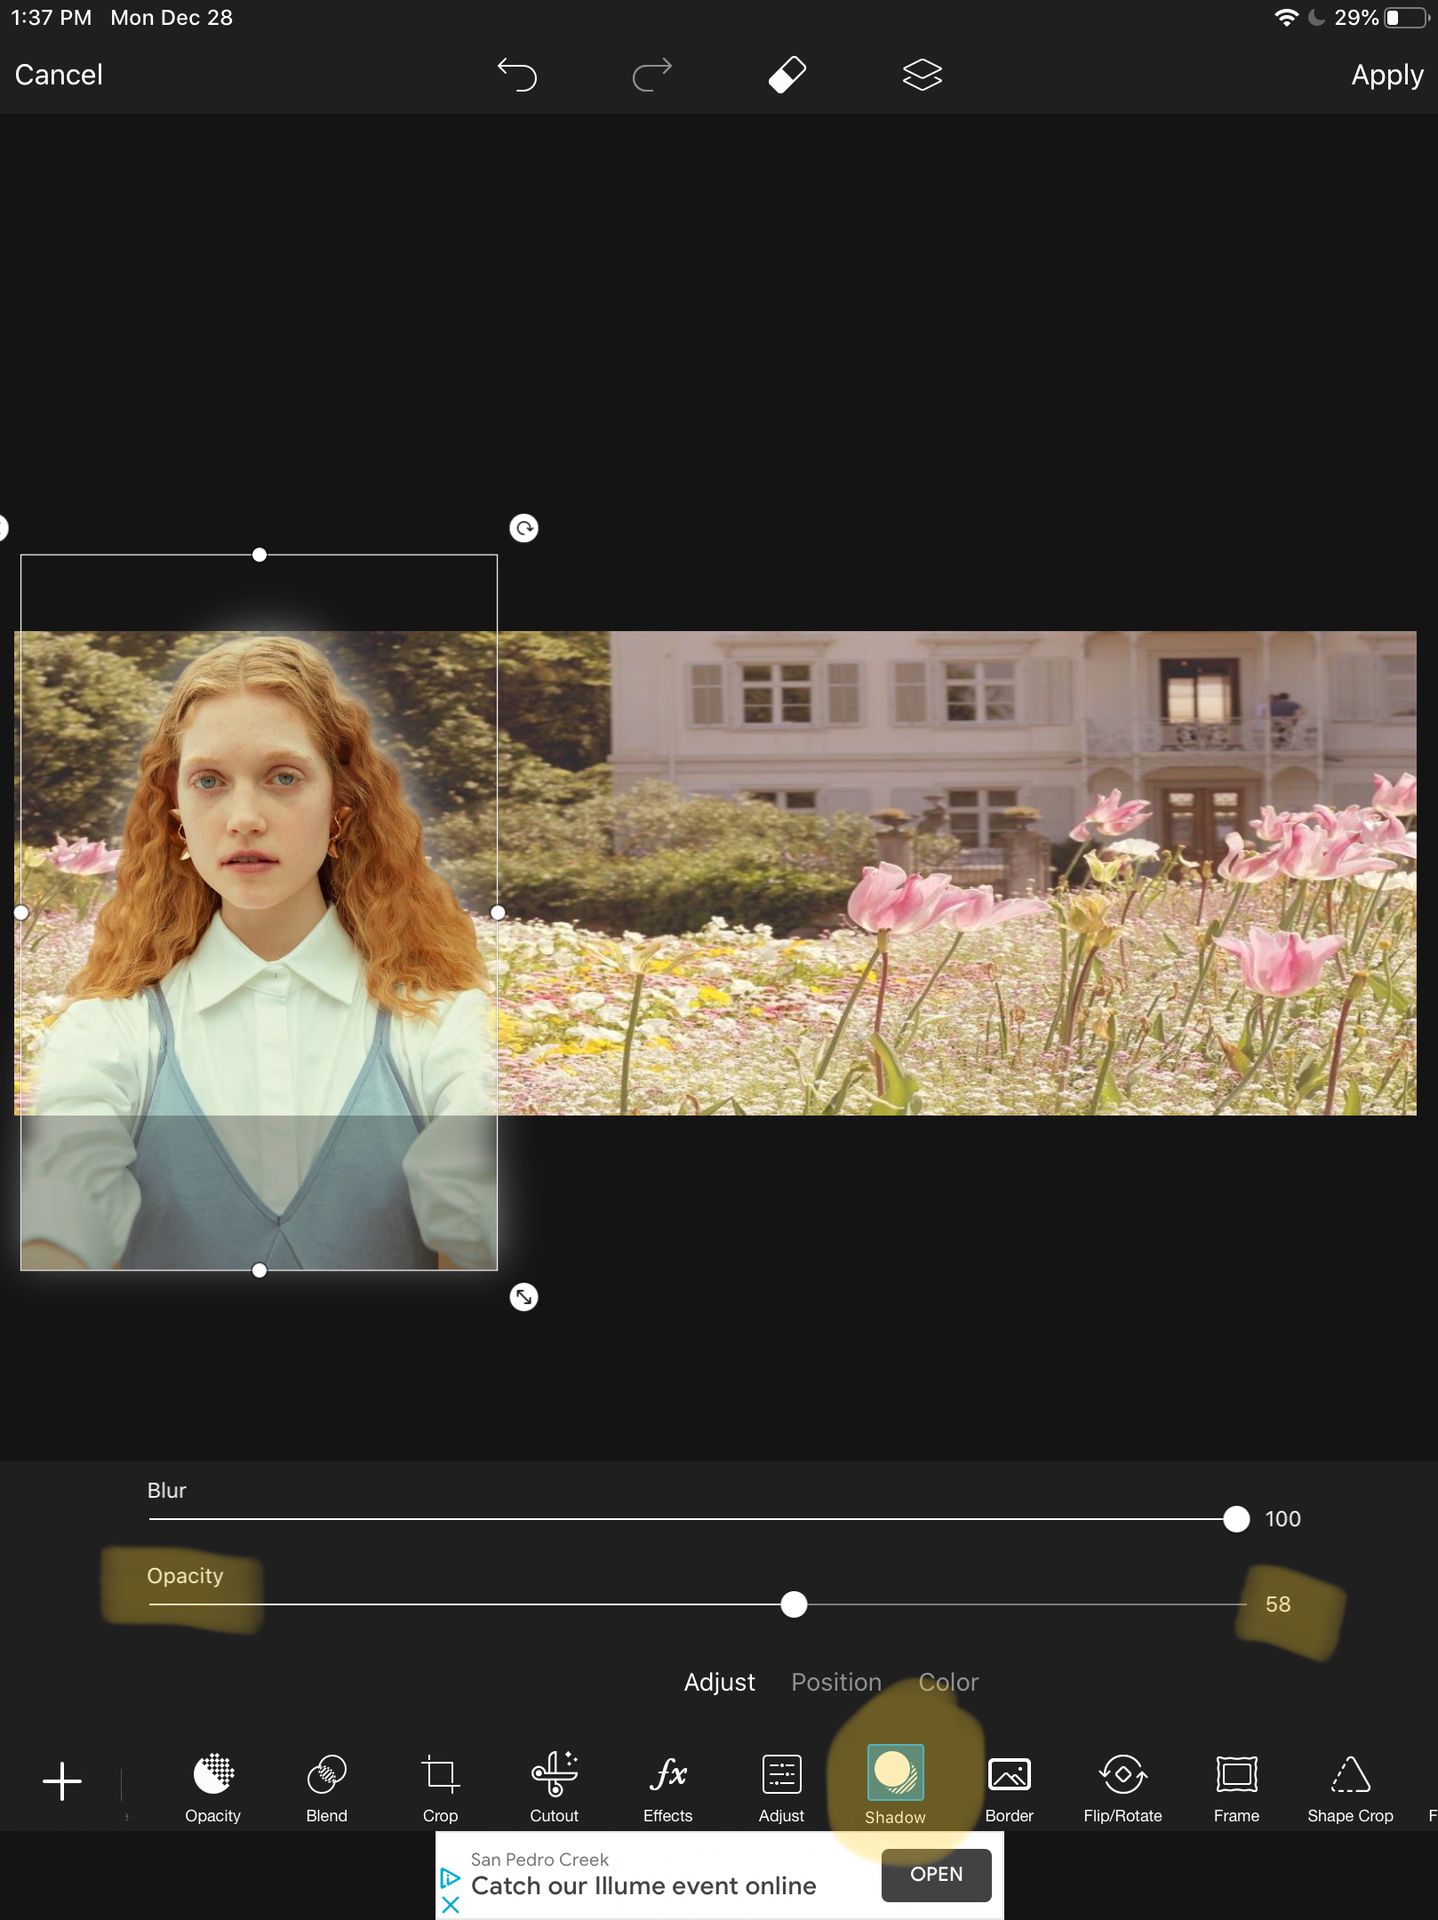Open the Frame tool
The width and height of the screenshot is (1438, 1920).
(1237, 1788)
